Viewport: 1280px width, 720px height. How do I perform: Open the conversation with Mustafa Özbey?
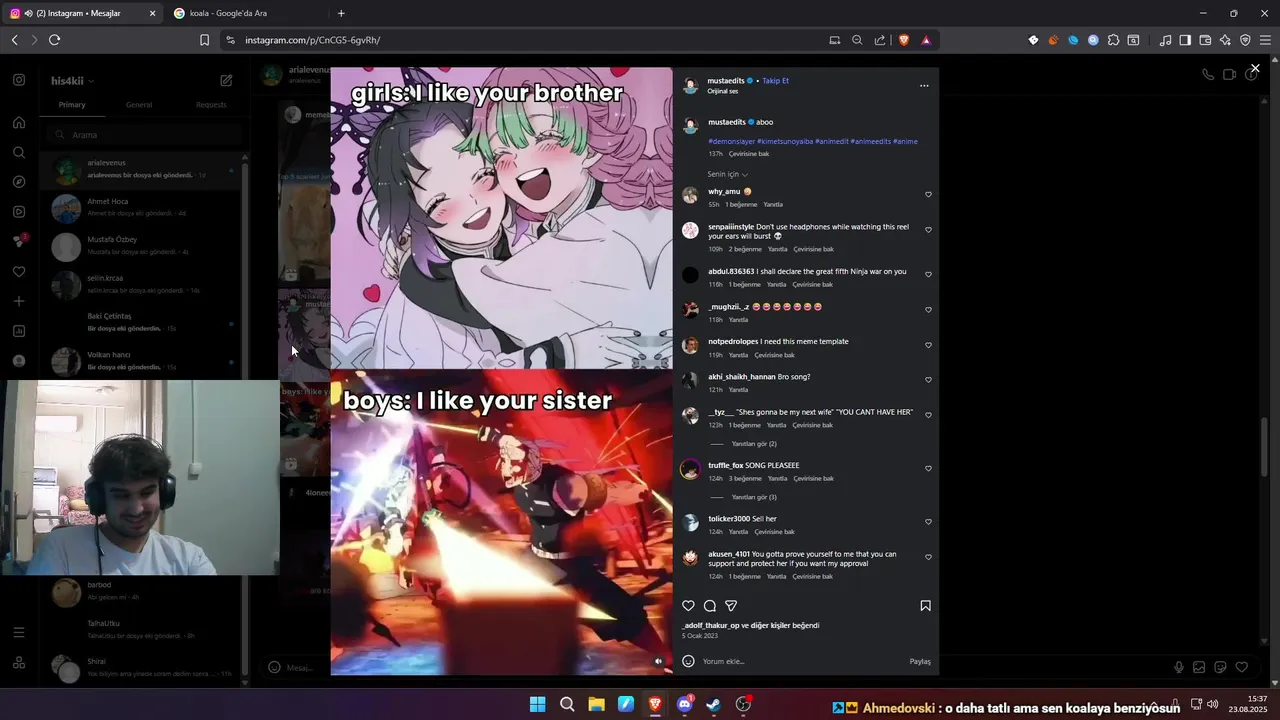pos(143,245)
